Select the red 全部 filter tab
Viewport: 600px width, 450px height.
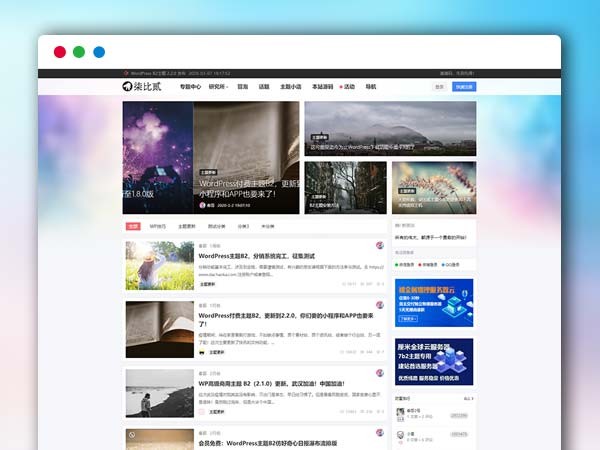[x=133, y=227]
